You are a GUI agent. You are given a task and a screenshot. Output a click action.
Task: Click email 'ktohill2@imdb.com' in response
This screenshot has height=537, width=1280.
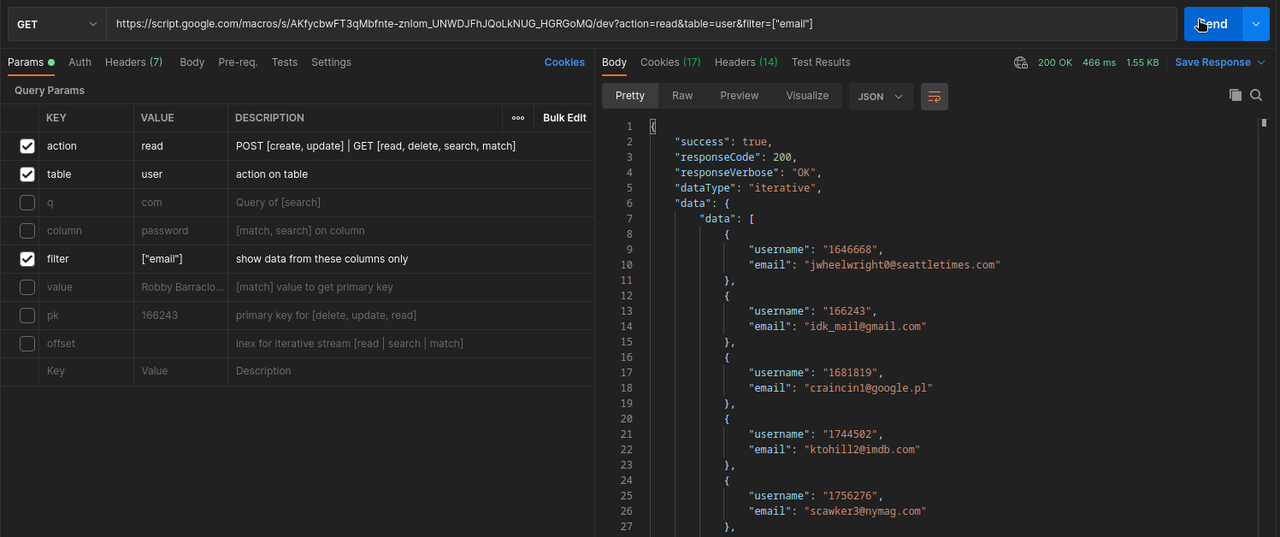pyautogui.click(x=862, y=450)
